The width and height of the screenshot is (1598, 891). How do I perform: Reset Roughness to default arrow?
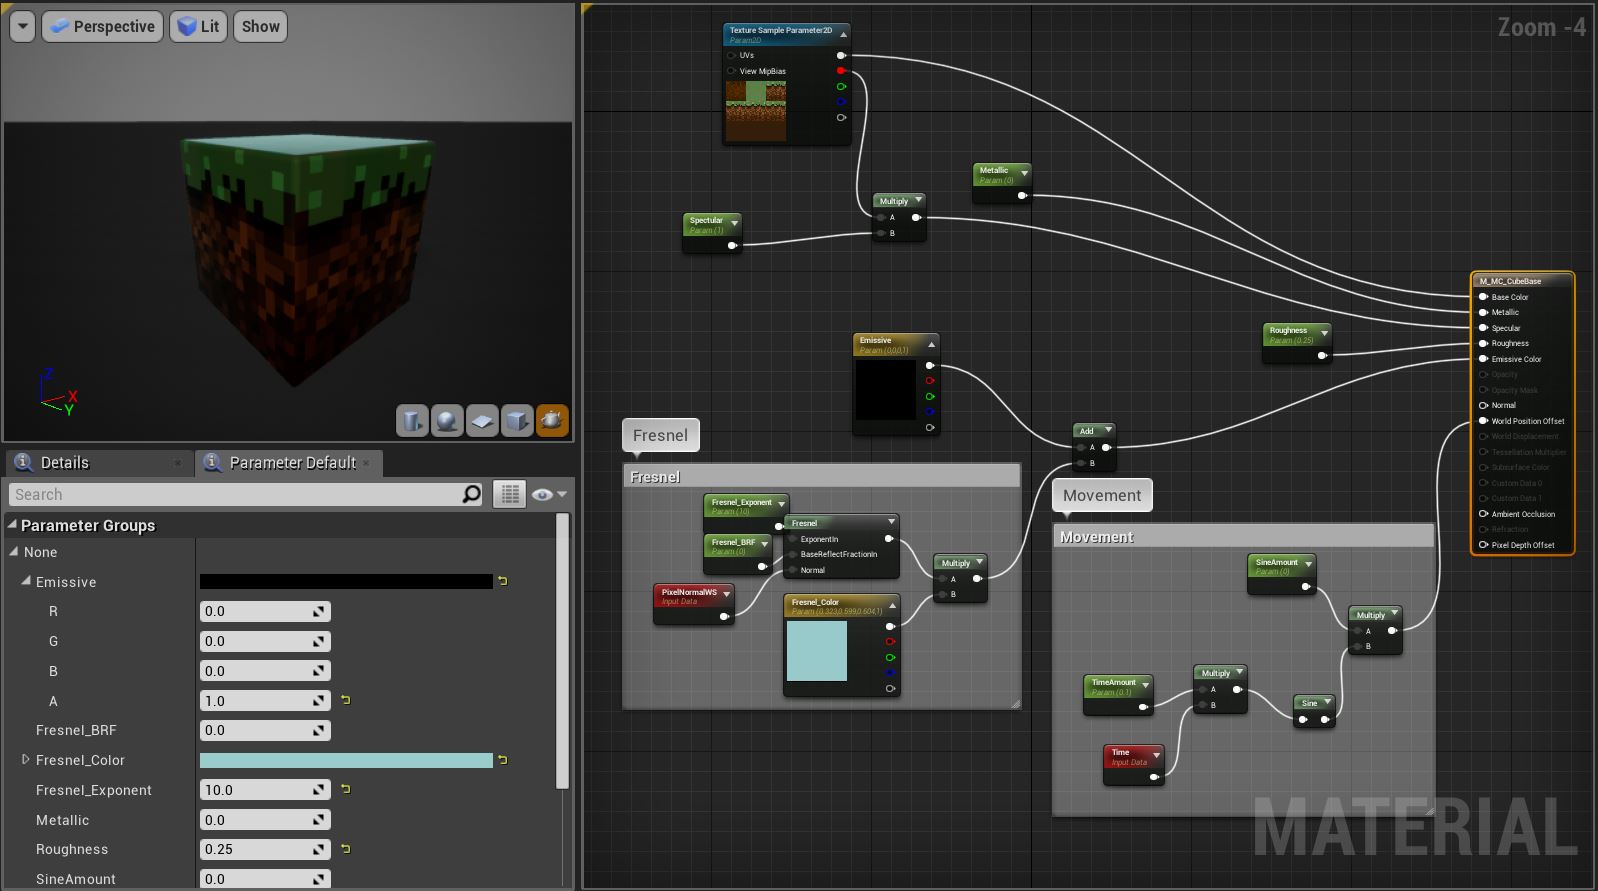pos(346,849)
